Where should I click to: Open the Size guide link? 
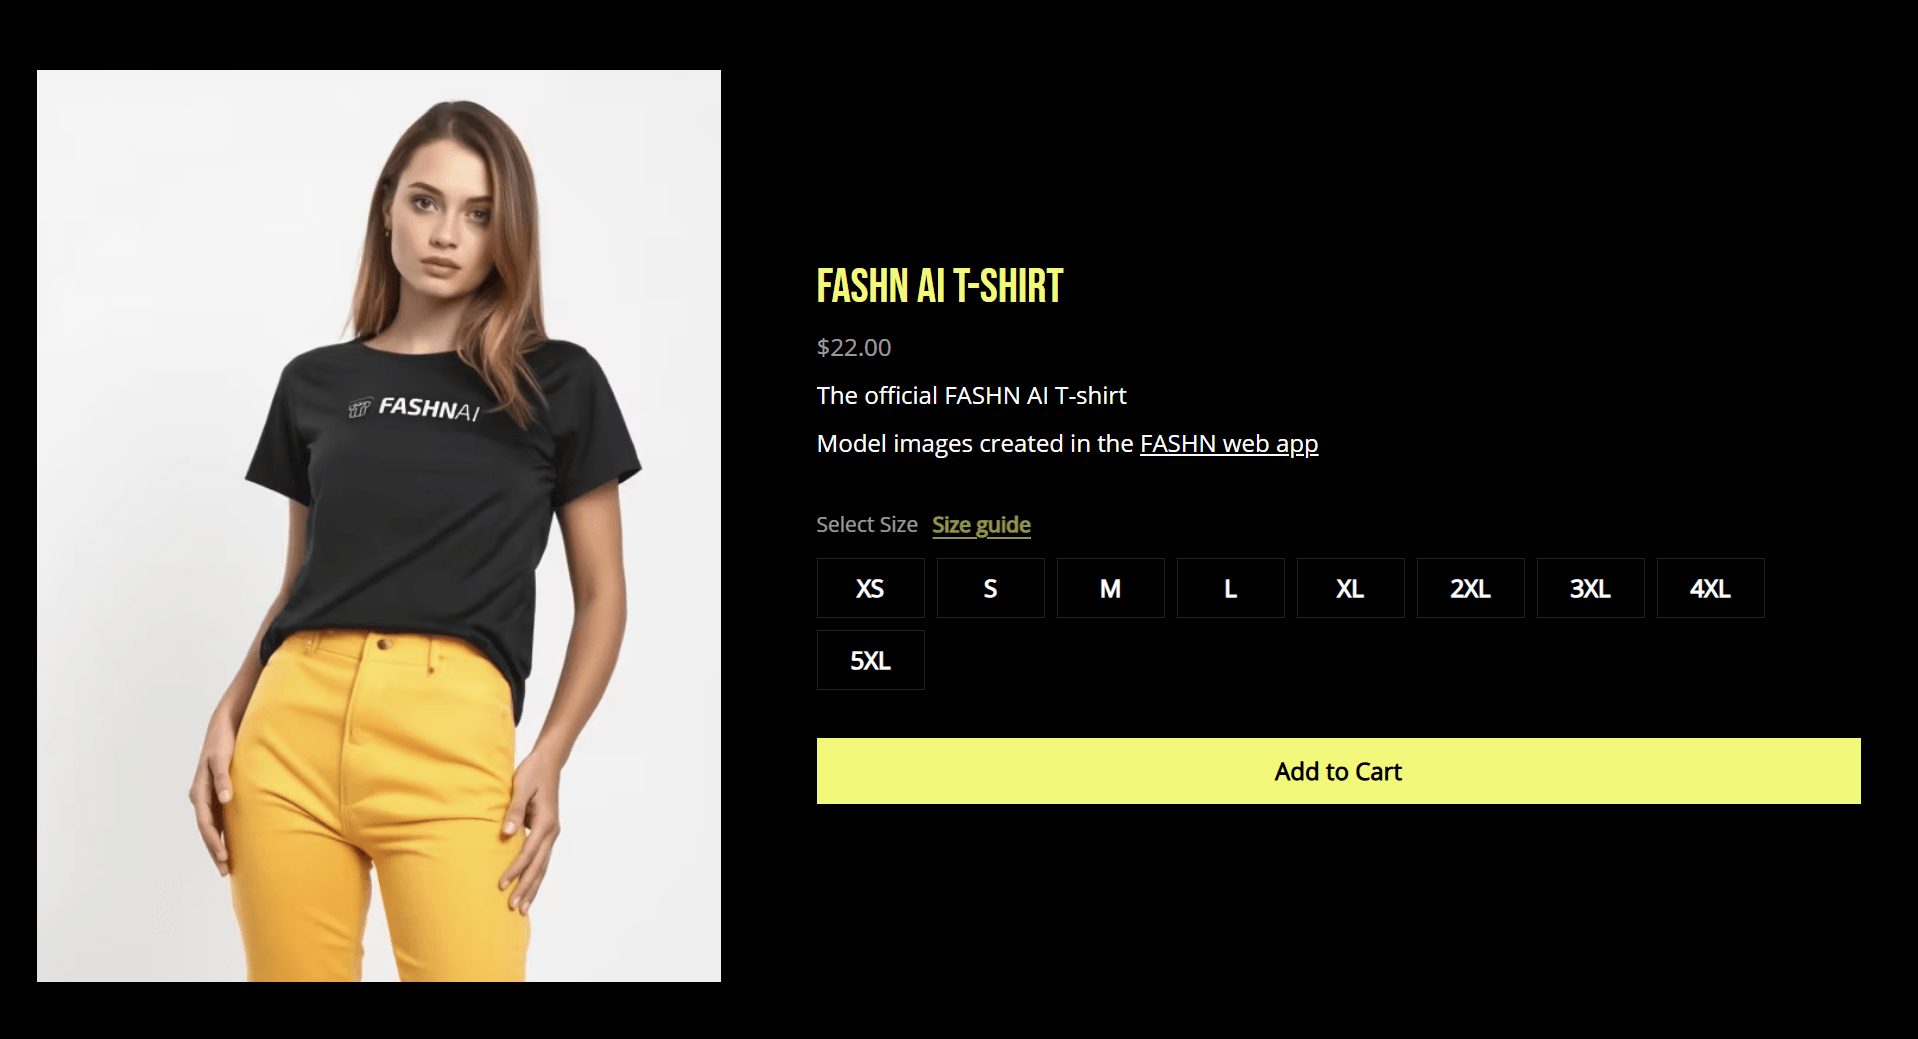pos(981,525)
